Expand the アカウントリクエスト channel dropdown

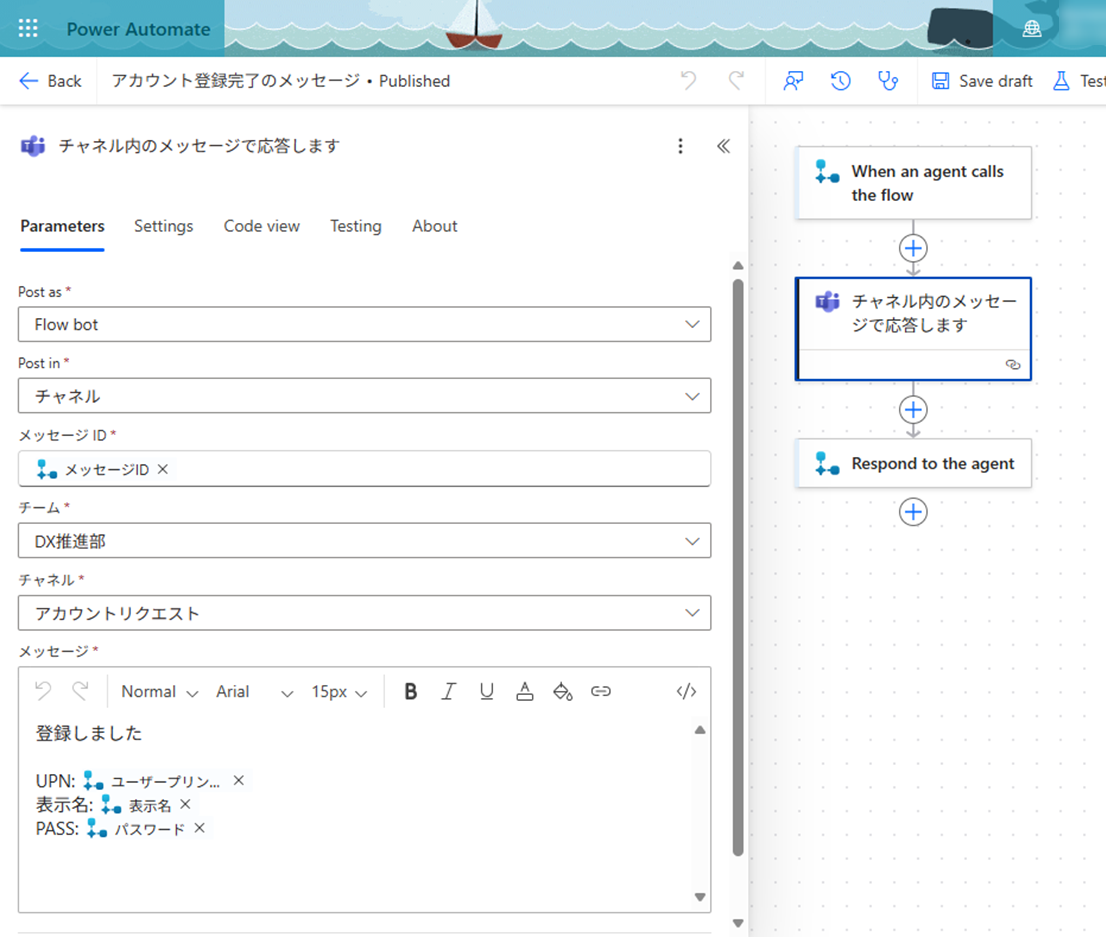click(364, 613)
